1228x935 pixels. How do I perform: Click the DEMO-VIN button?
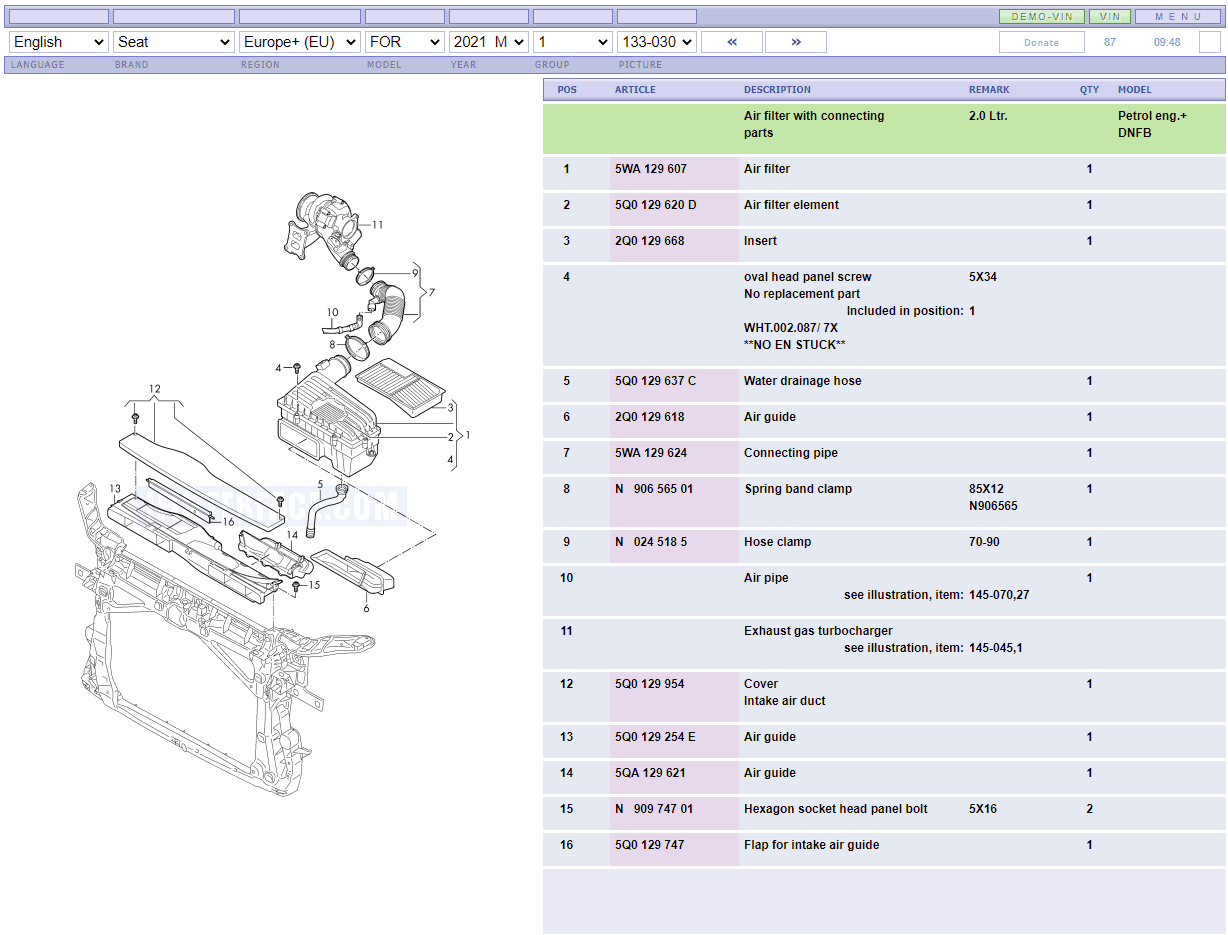(x=1042, y=17)
